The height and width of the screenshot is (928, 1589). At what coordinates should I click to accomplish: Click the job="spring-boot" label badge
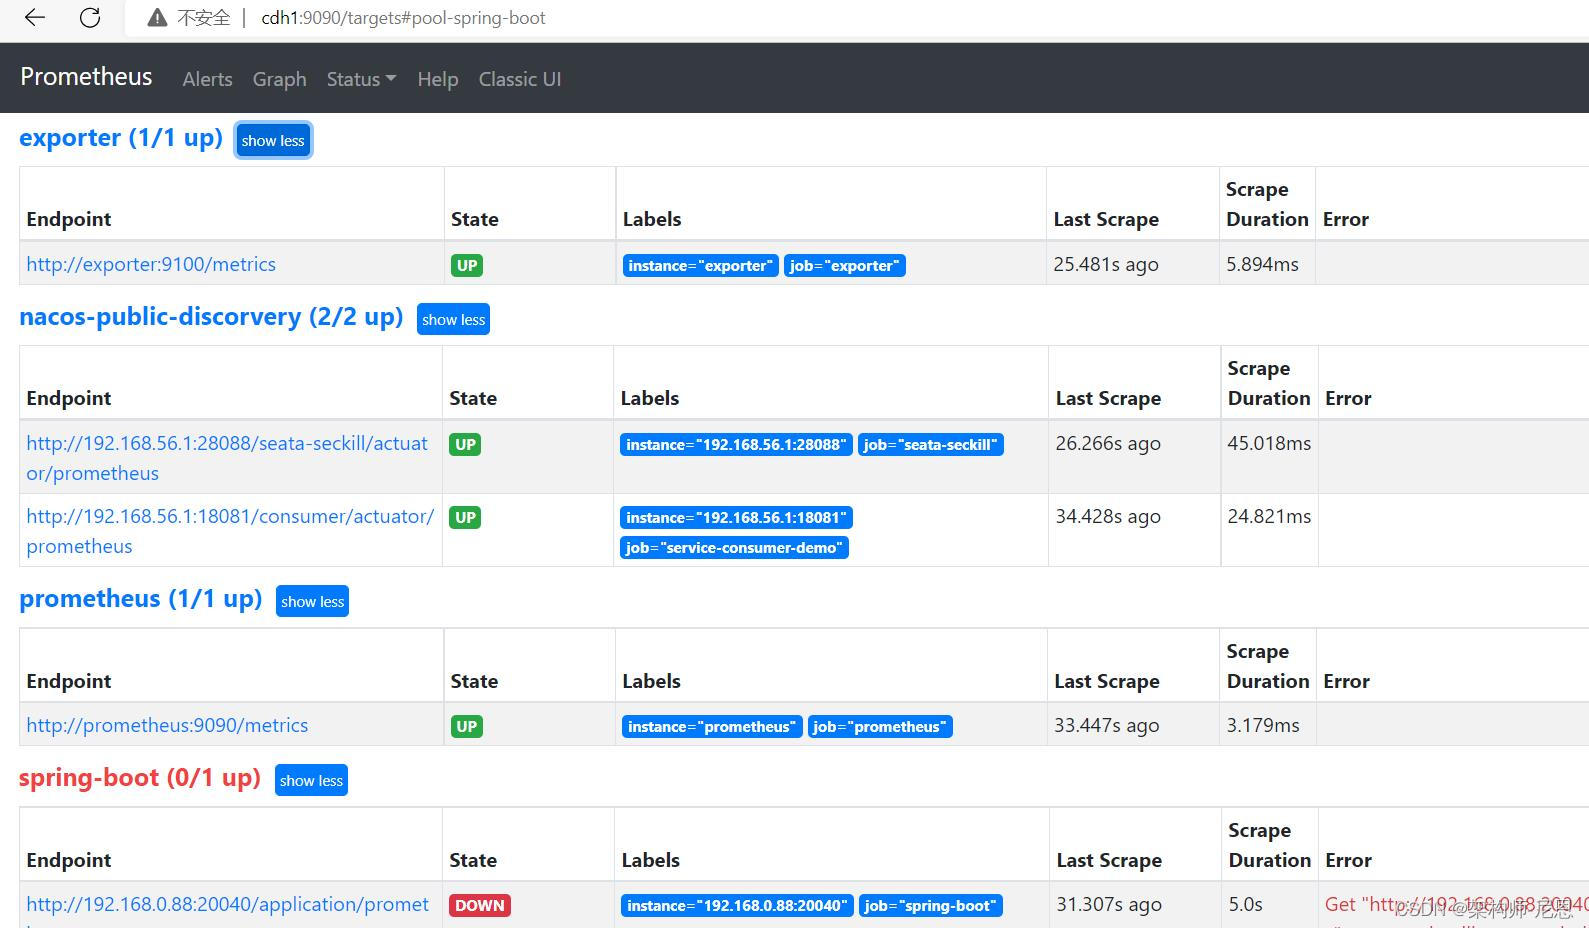[930, 905]
